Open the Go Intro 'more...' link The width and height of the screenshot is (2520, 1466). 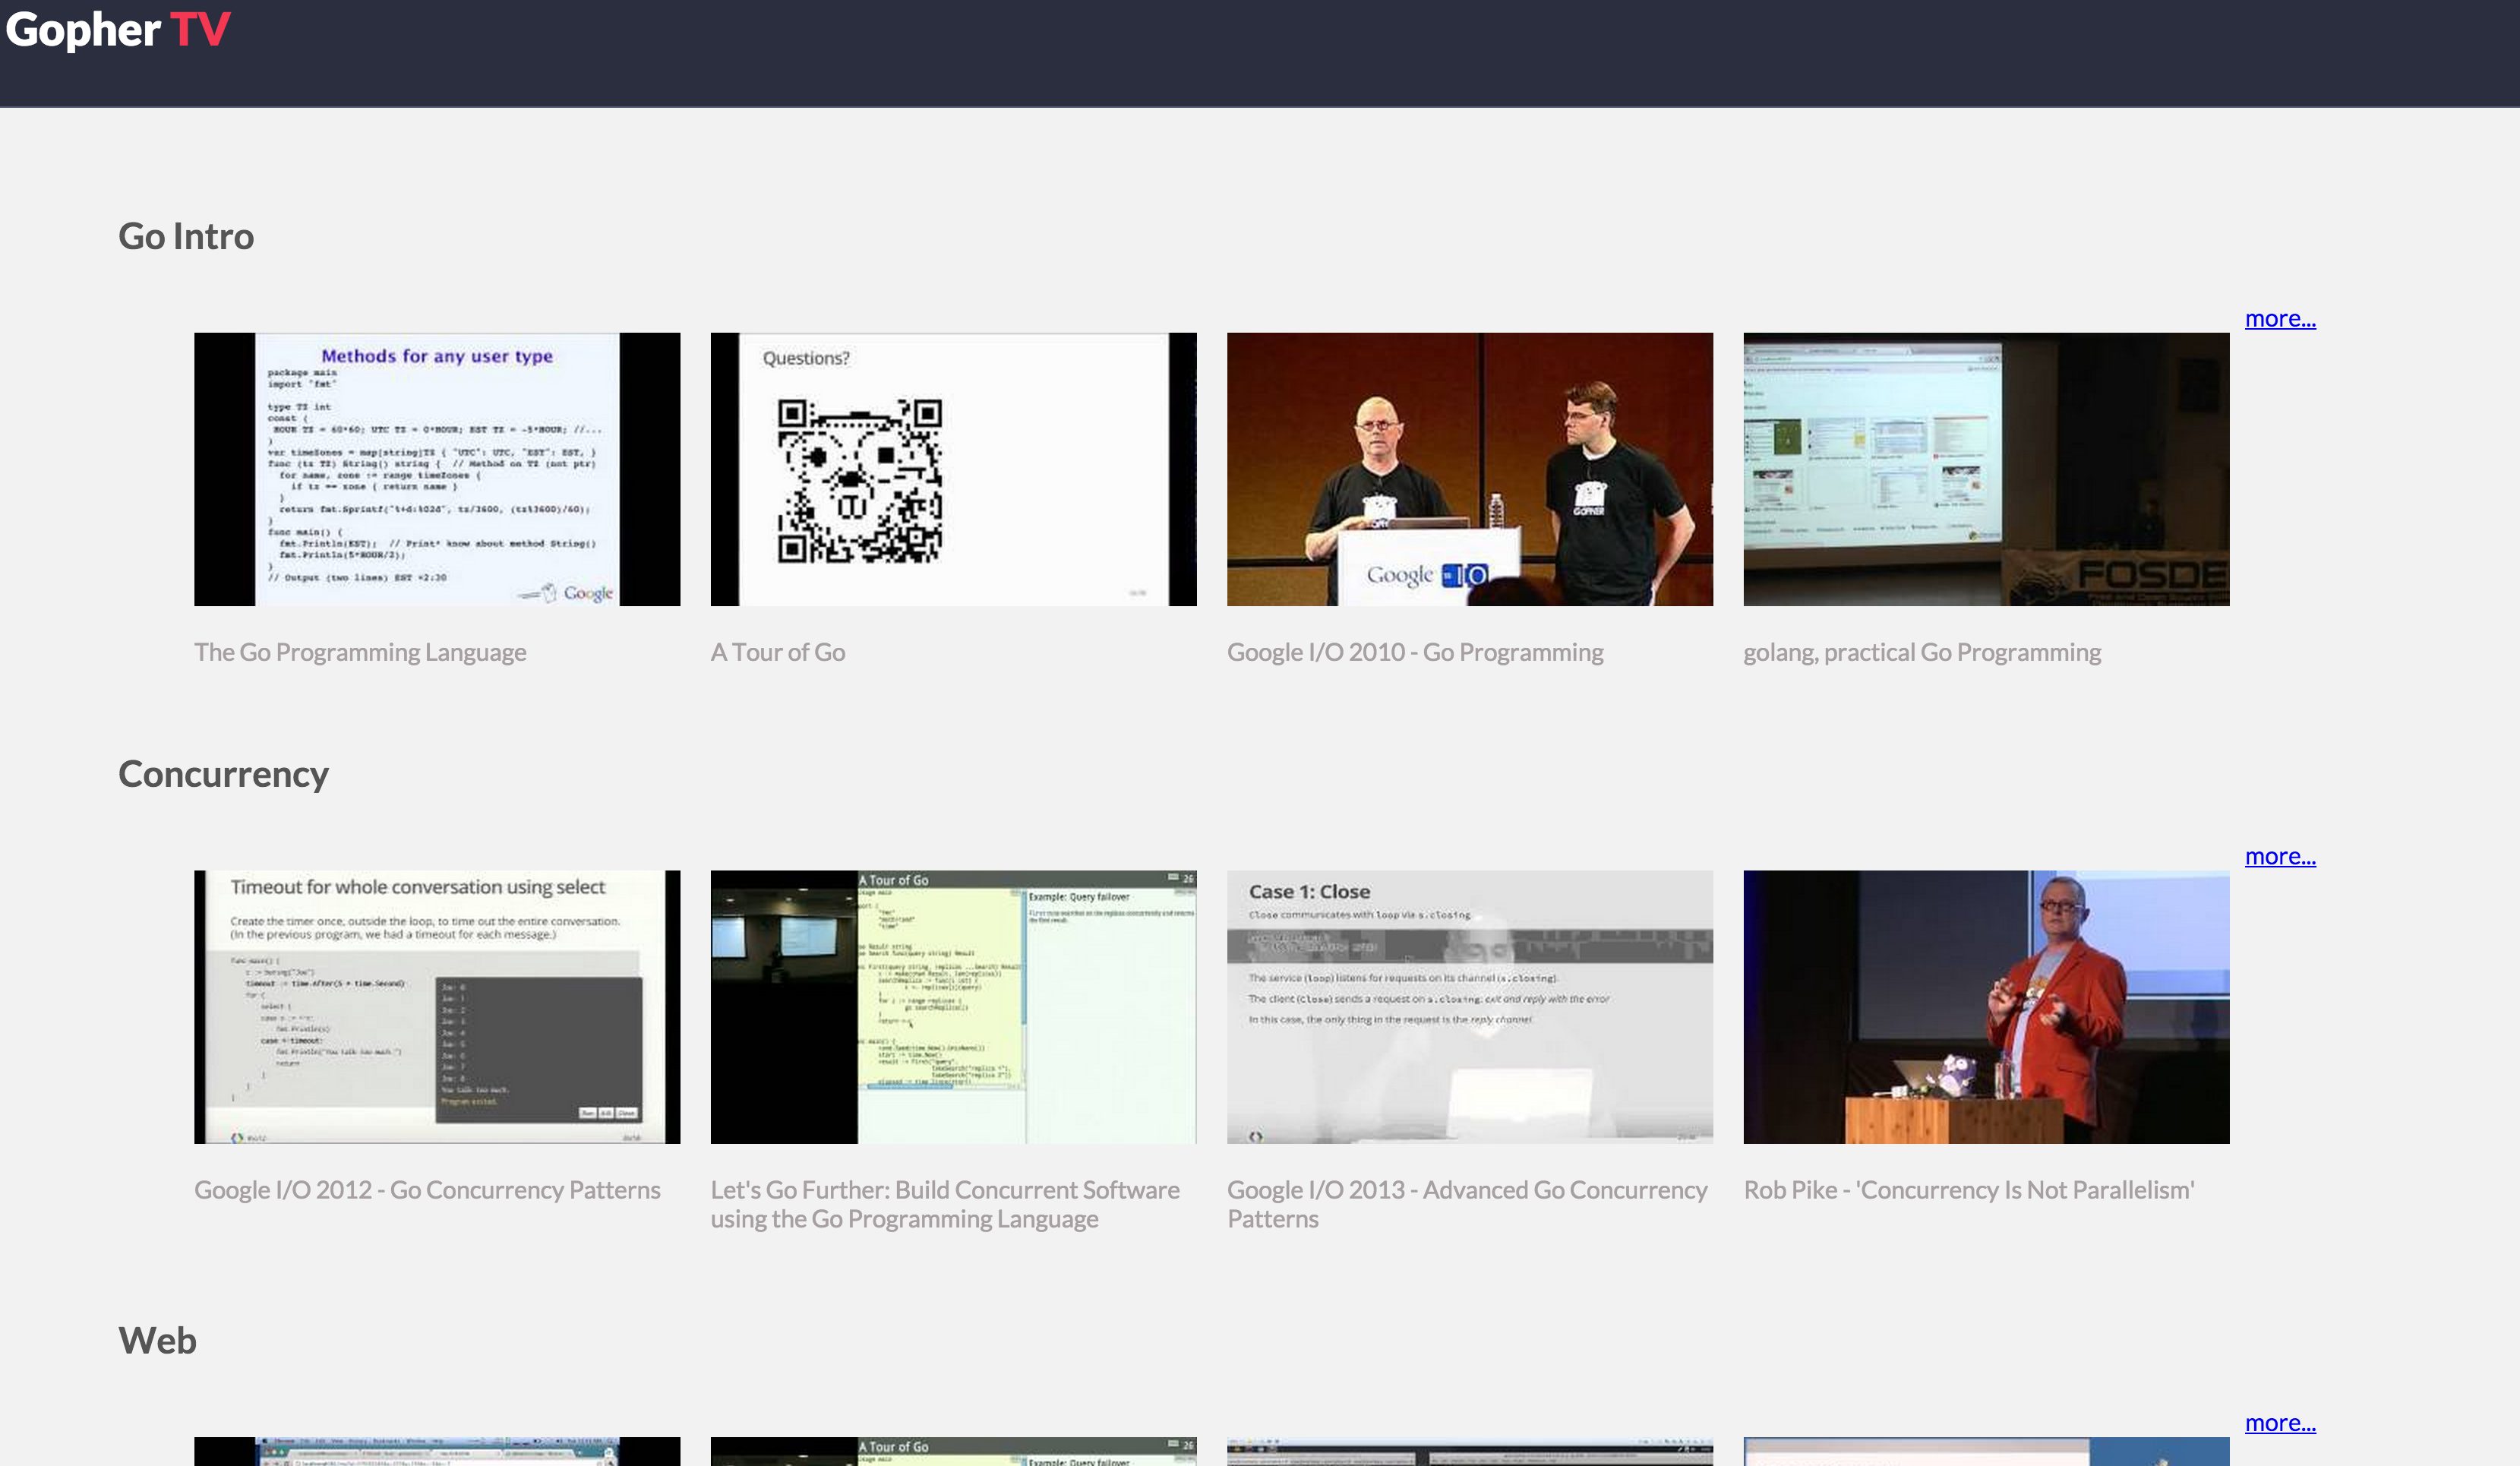pyautogui.click(x=2279, y=319)
